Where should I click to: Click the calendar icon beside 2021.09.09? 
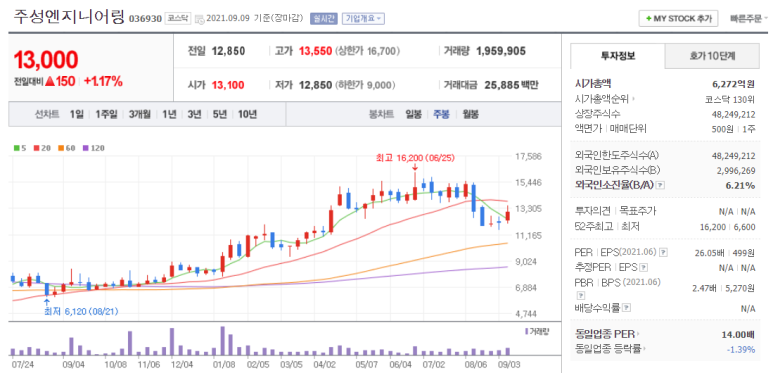point(199,19)
